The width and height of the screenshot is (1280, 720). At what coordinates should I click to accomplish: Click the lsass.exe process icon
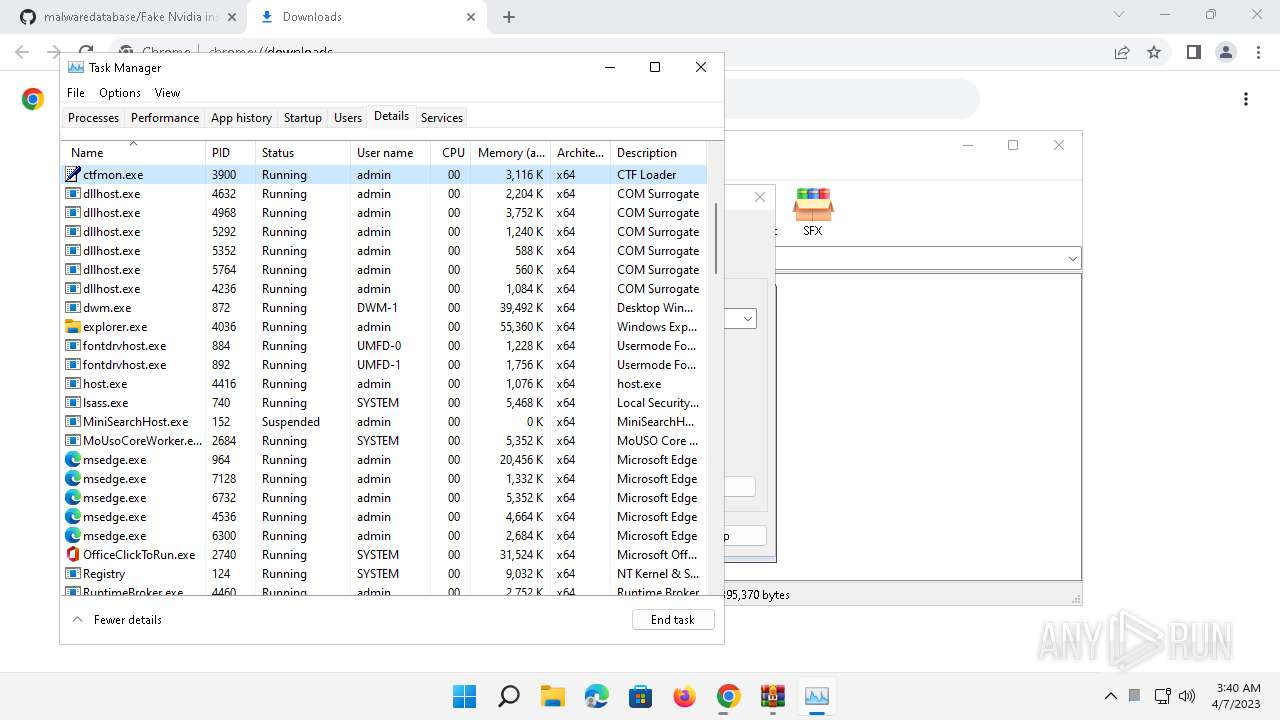click(73, 402)
